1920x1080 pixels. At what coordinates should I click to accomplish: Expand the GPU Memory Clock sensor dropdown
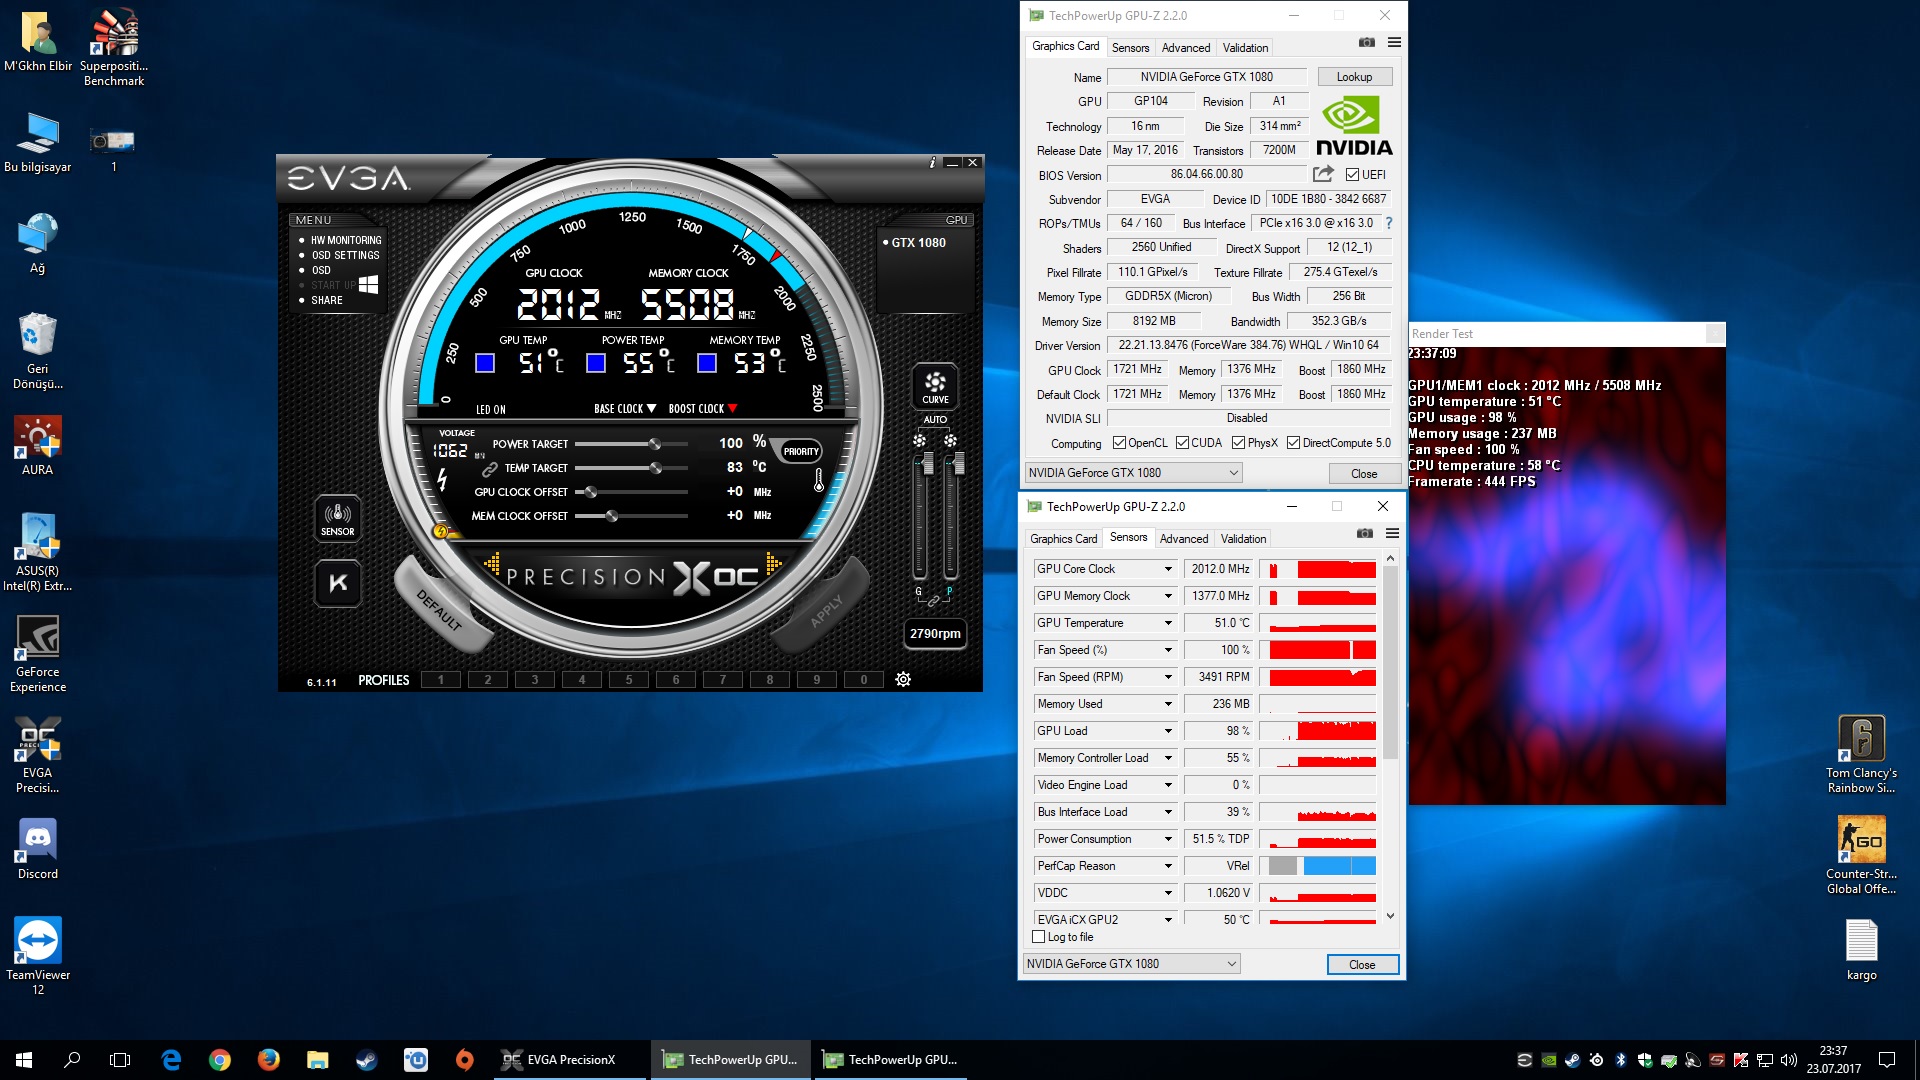click(x=1167, y=596)
